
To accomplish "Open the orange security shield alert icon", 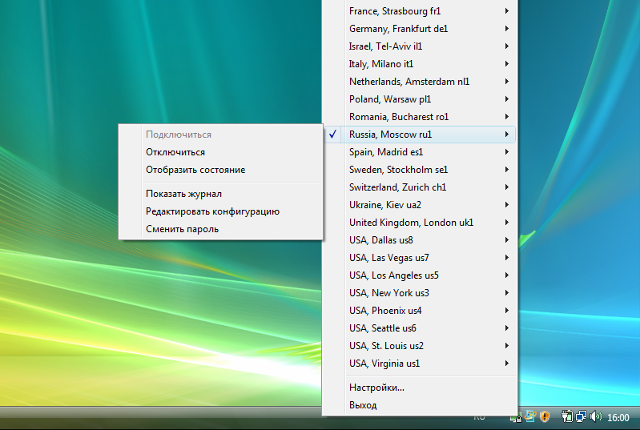I will pyautogui.click(x=544, y=417).
